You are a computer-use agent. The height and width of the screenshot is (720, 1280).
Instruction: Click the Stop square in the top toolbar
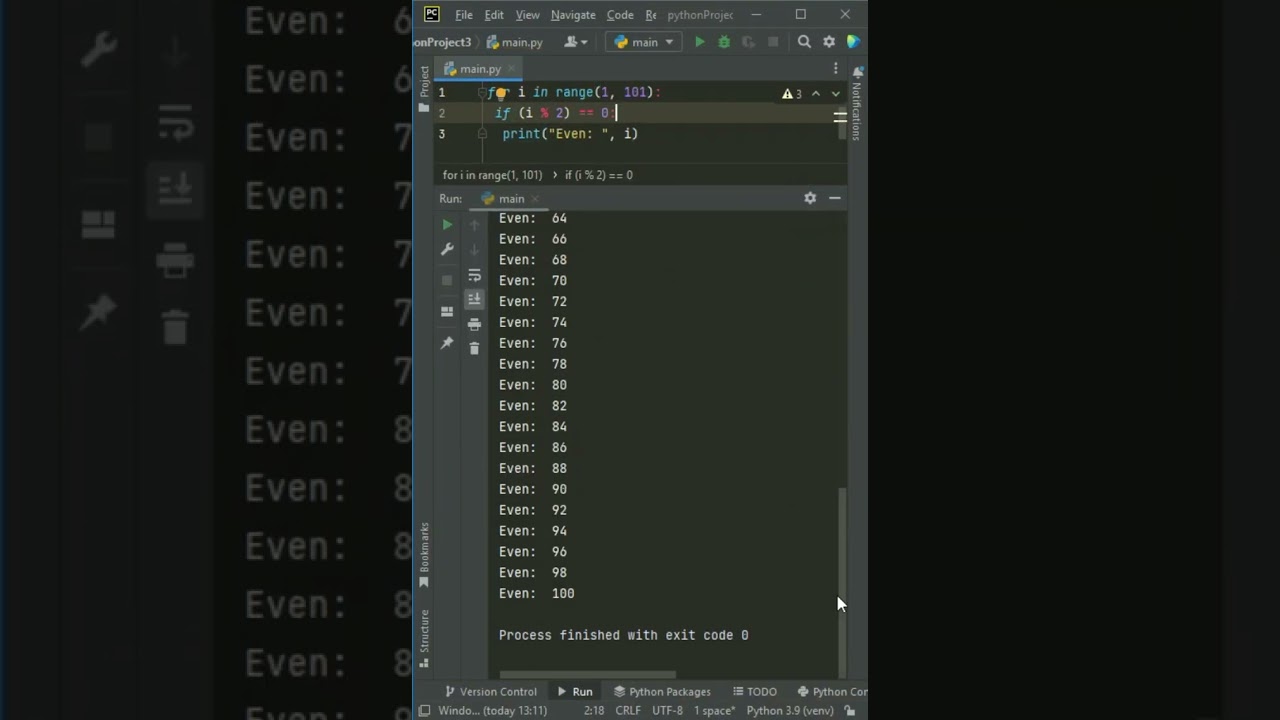(x=773, y=42)
